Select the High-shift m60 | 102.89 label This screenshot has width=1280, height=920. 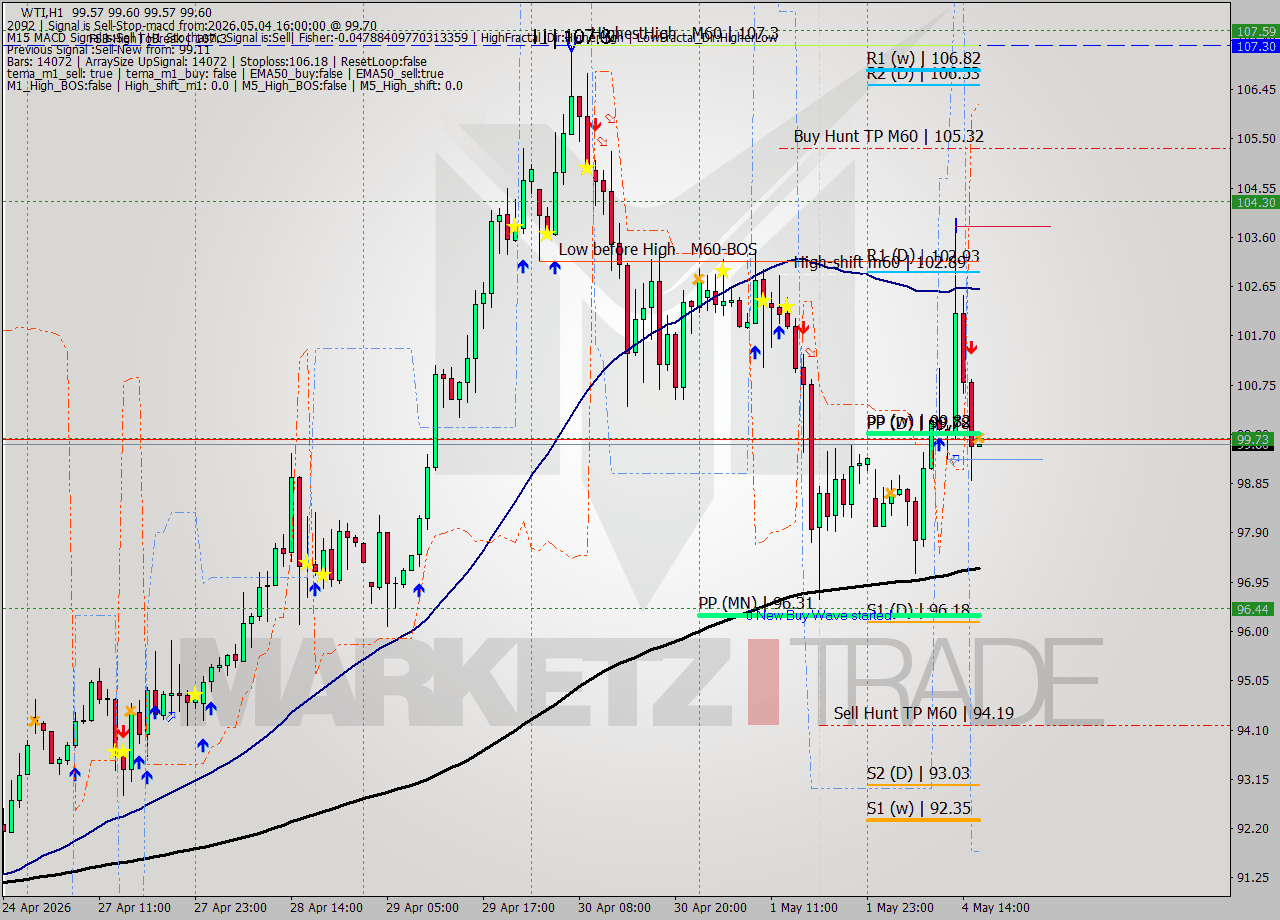pyautogui.click(x=880, y=263)
